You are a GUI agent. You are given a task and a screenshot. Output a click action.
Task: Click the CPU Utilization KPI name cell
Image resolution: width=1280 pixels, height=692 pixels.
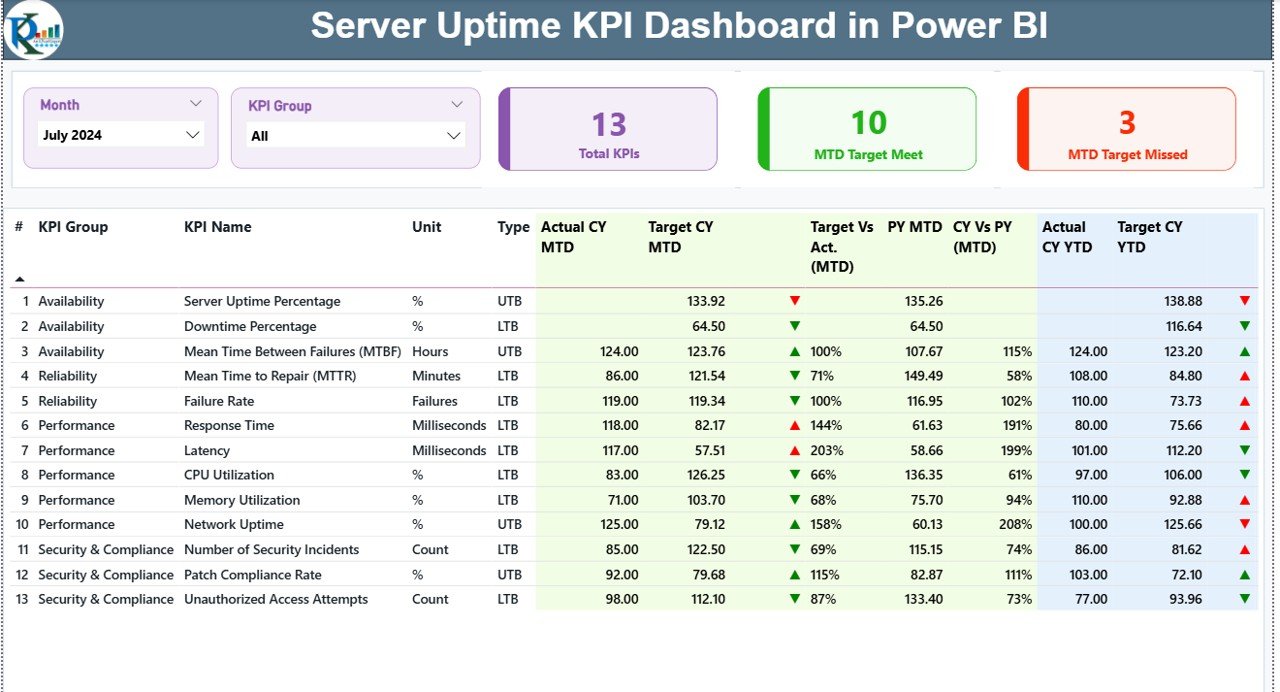(227, 474)
